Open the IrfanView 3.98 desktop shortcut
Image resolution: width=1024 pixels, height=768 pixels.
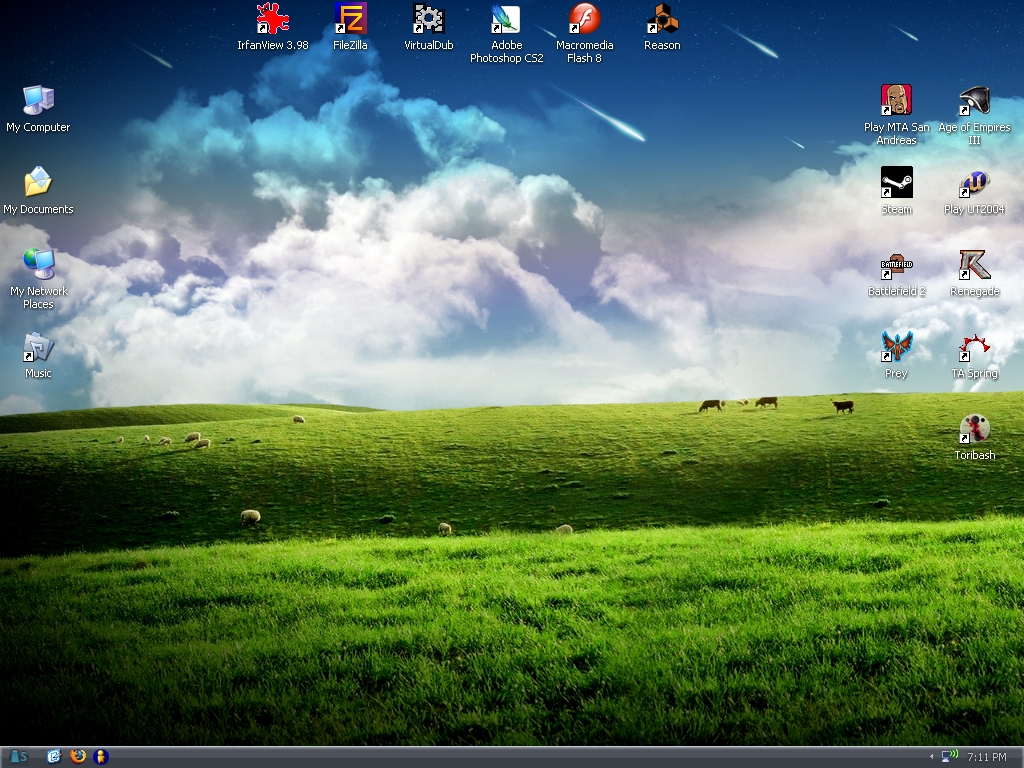[x=272, y=19]
